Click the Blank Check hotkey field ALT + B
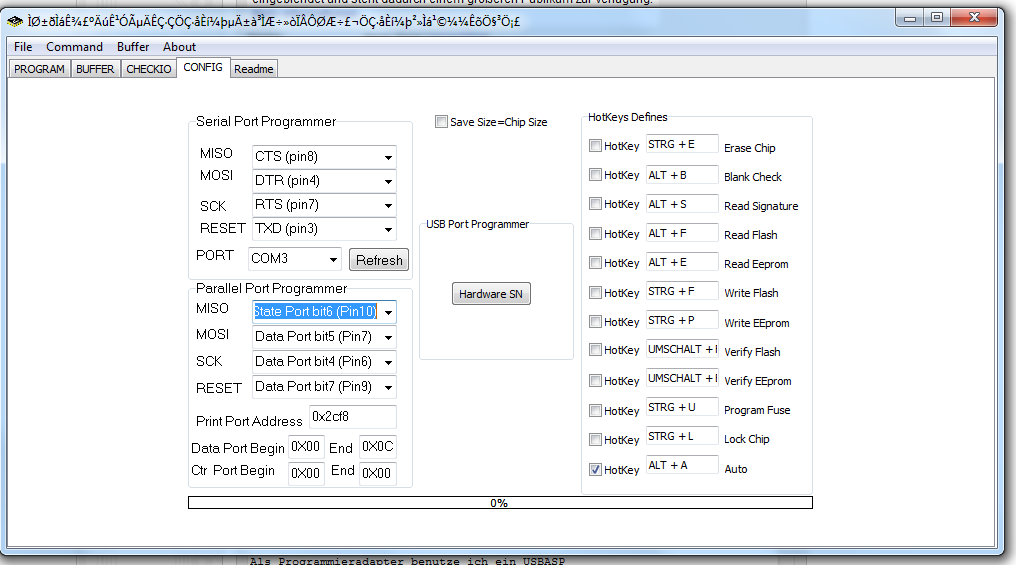Viewport: 1016px width, 565px height. tap(682, 175)
